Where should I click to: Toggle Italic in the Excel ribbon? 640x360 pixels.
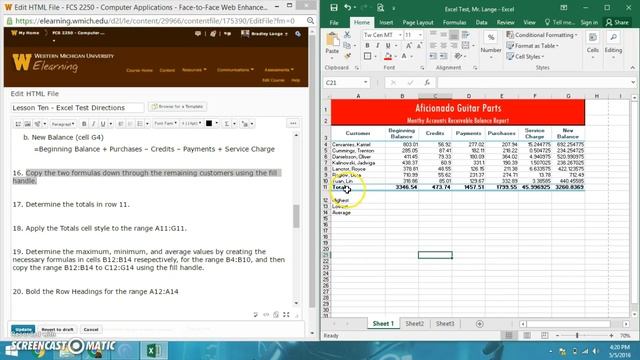[x=378, y=46]
